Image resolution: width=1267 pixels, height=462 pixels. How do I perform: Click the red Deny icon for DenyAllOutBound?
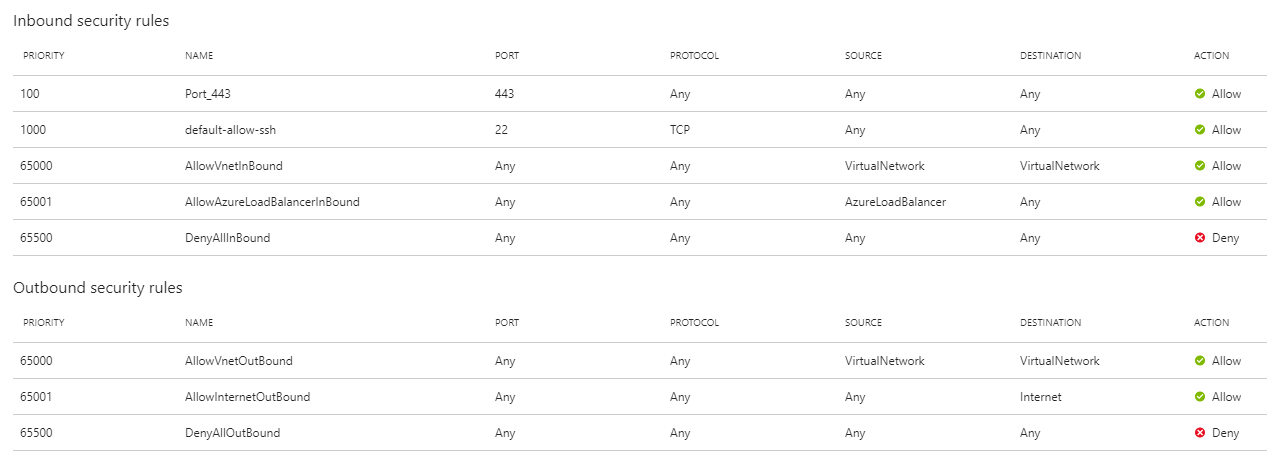point(1200,433)
